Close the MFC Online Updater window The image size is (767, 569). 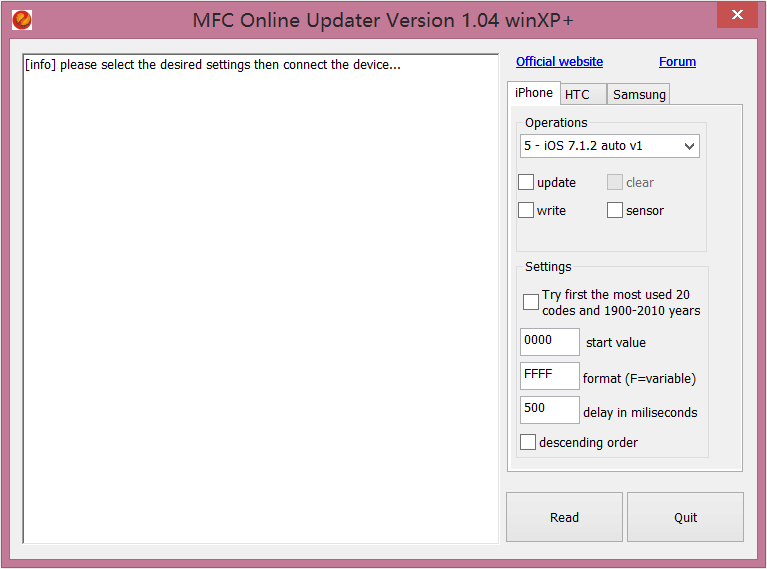coord(737,15)
